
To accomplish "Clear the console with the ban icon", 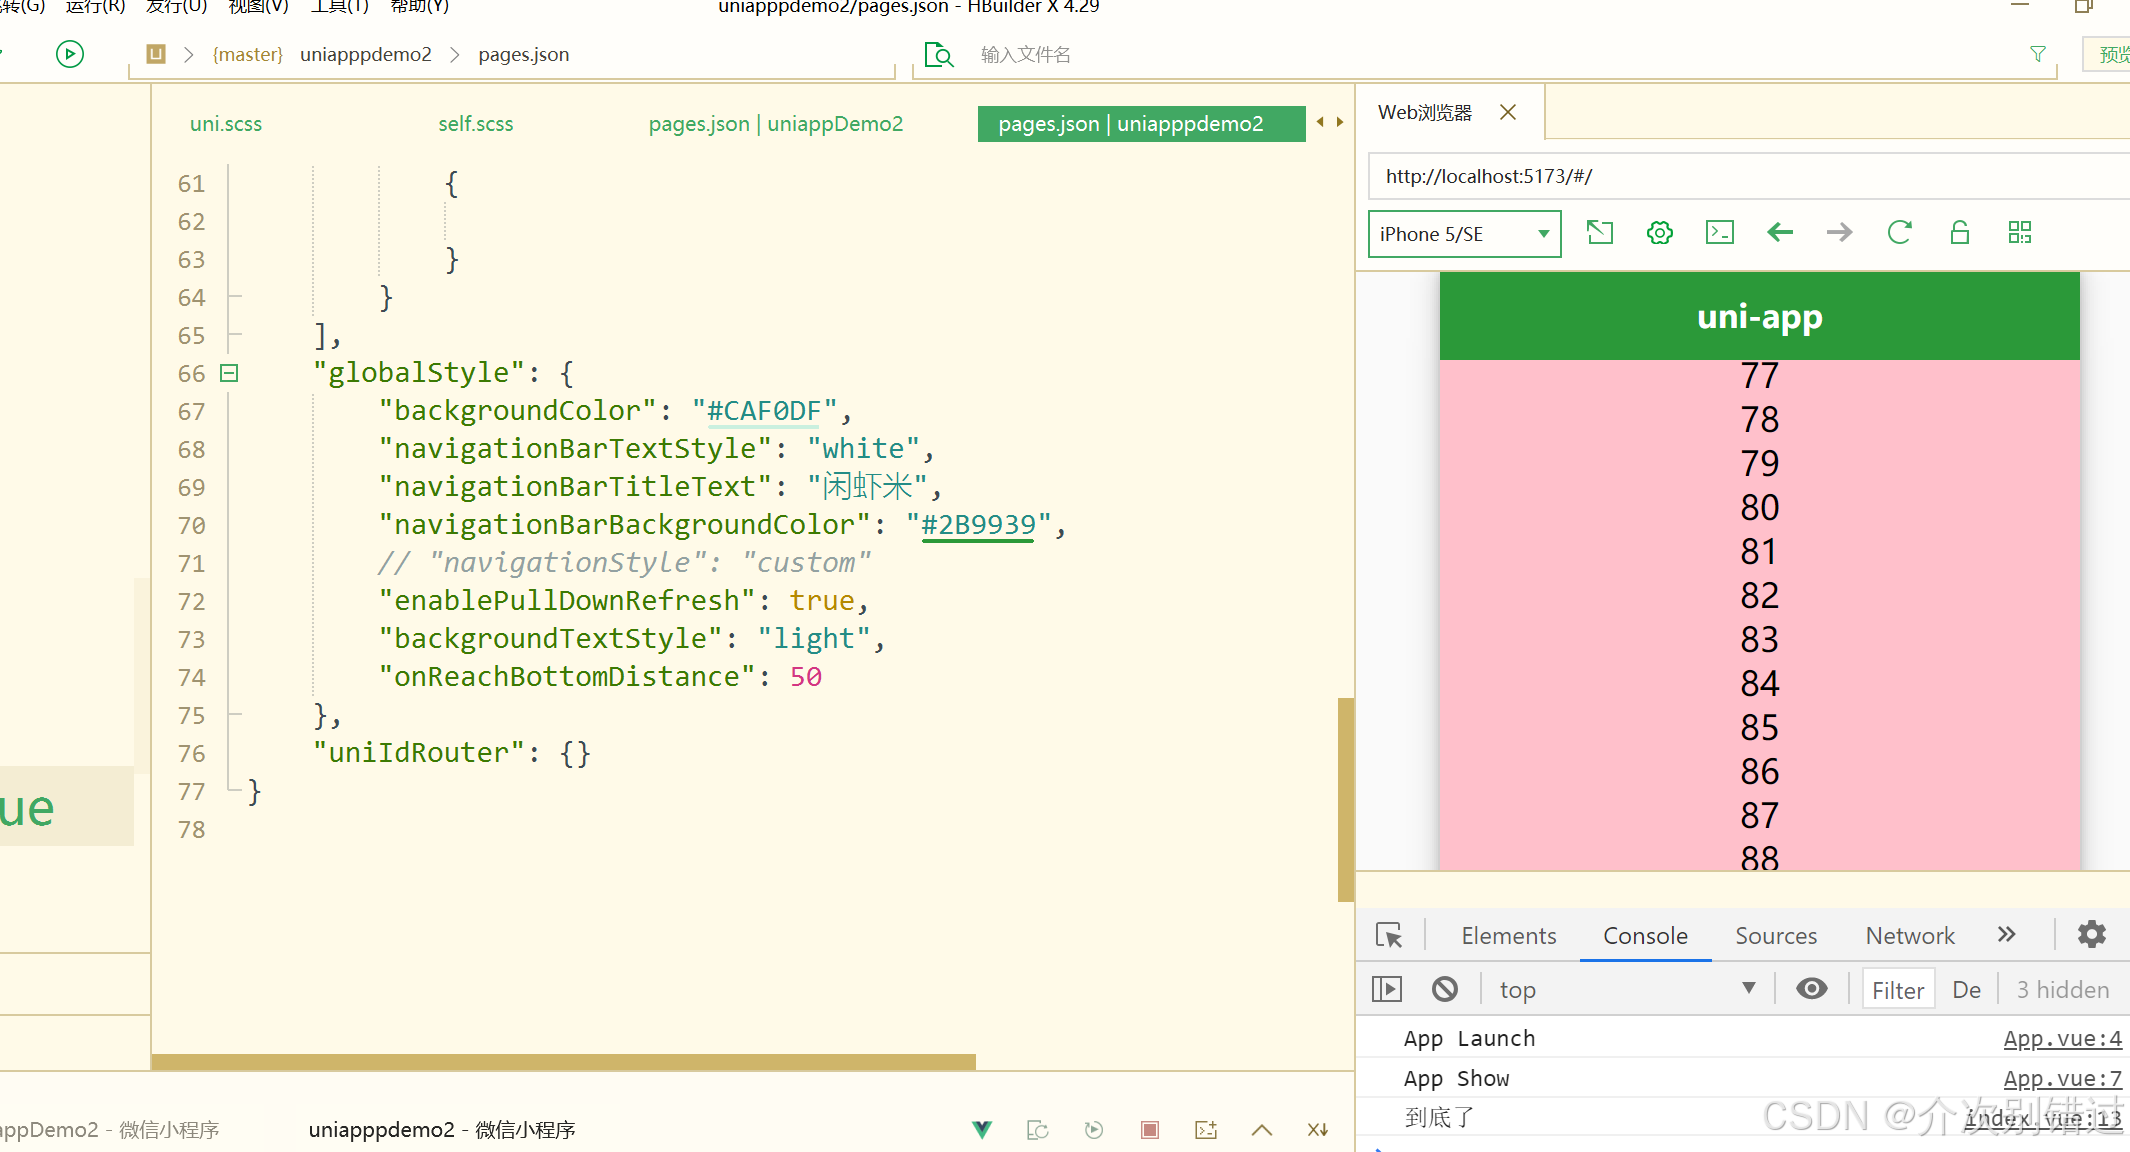I will [1444, 989].
